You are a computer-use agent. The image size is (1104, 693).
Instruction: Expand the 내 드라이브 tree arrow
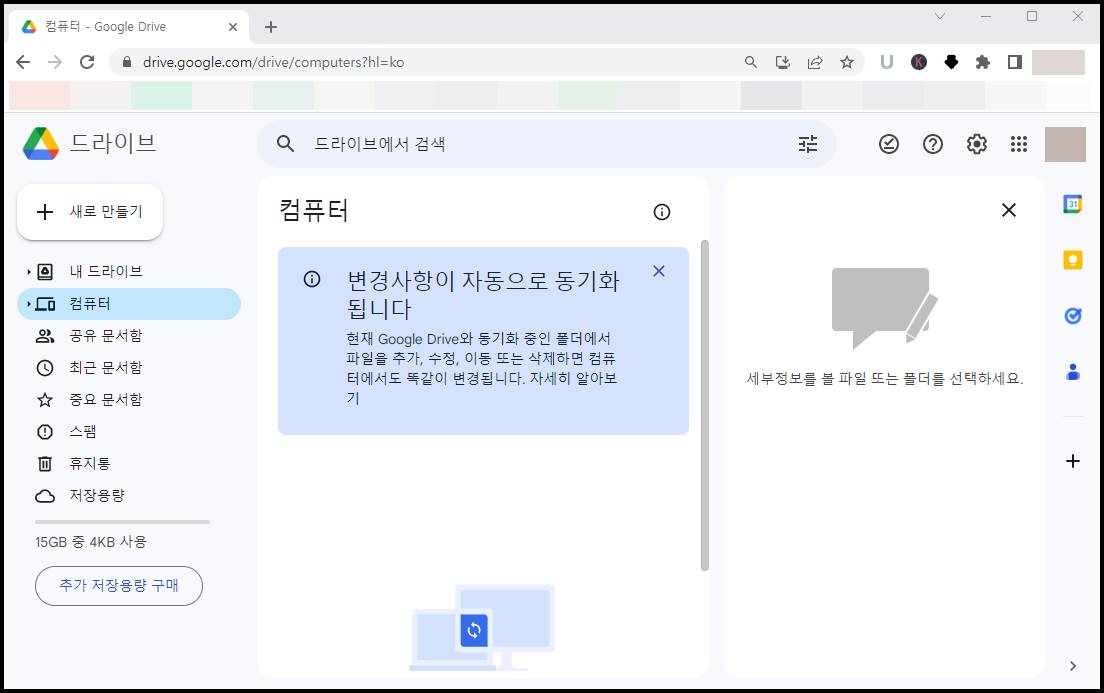click(x=28, y=272)
